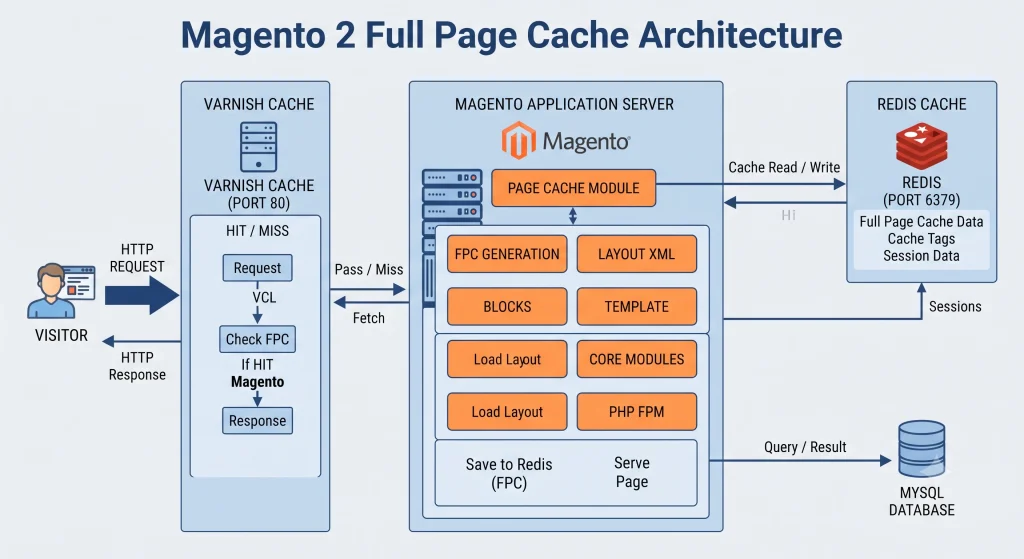Click the Session Data text
The image size is (1024, 559).
(x=921, y=256)
